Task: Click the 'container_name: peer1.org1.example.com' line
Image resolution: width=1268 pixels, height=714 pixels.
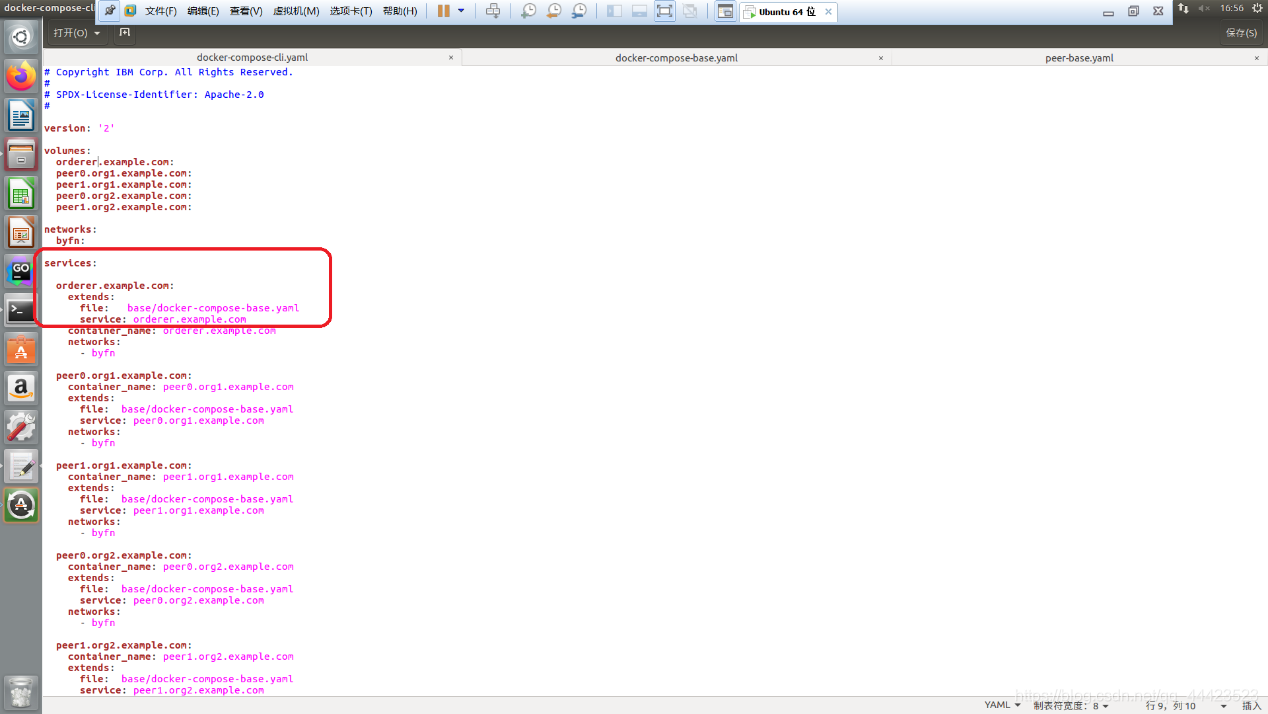Action: [x=181, y=477]
